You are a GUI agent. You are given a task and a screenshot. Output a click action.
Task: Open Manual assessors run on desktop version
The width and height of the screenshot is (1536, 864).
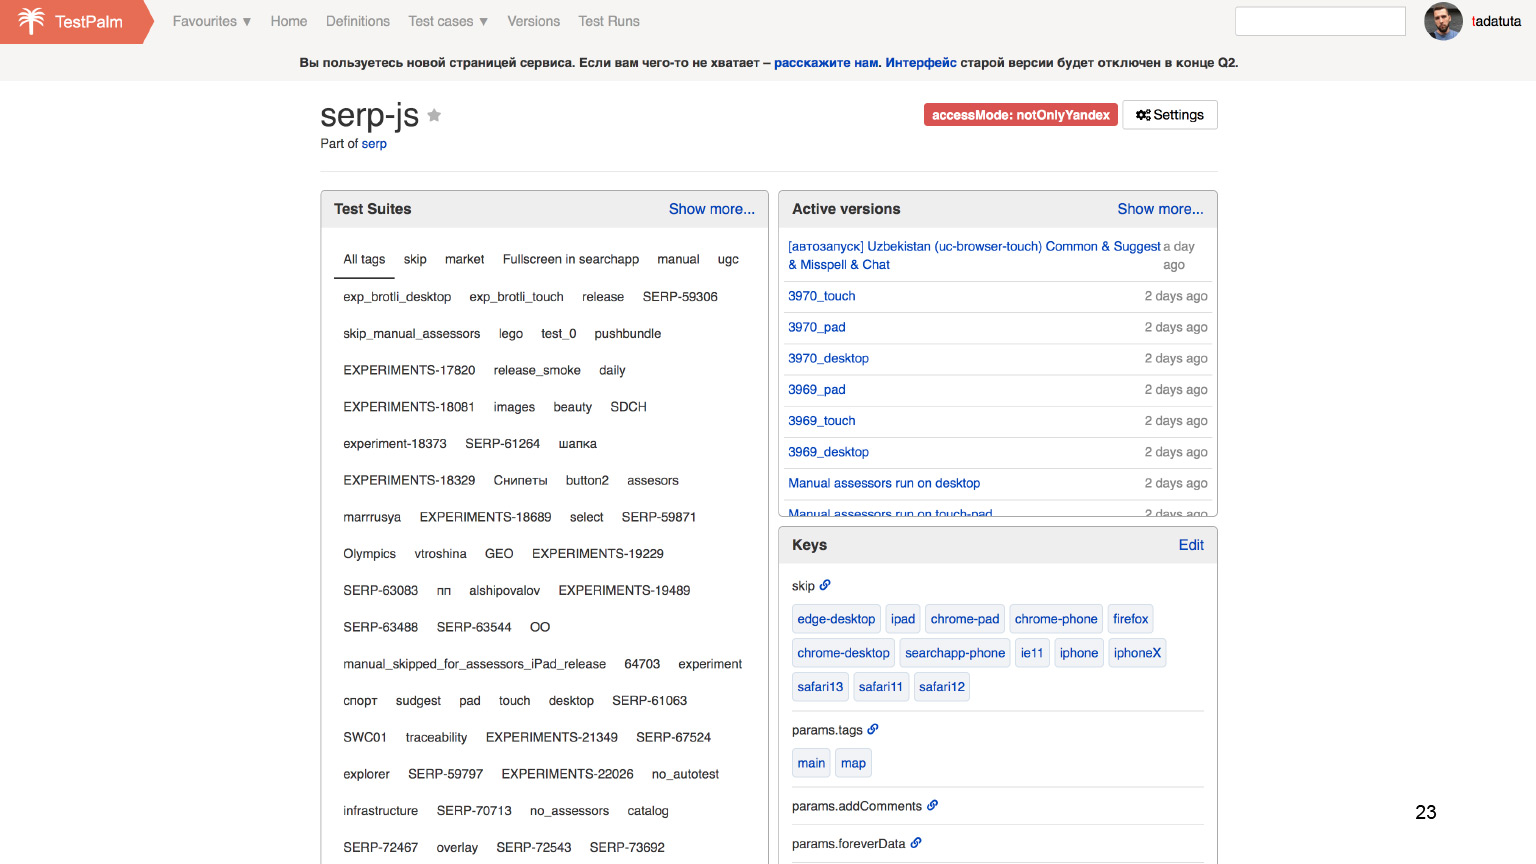coord(884,483)
